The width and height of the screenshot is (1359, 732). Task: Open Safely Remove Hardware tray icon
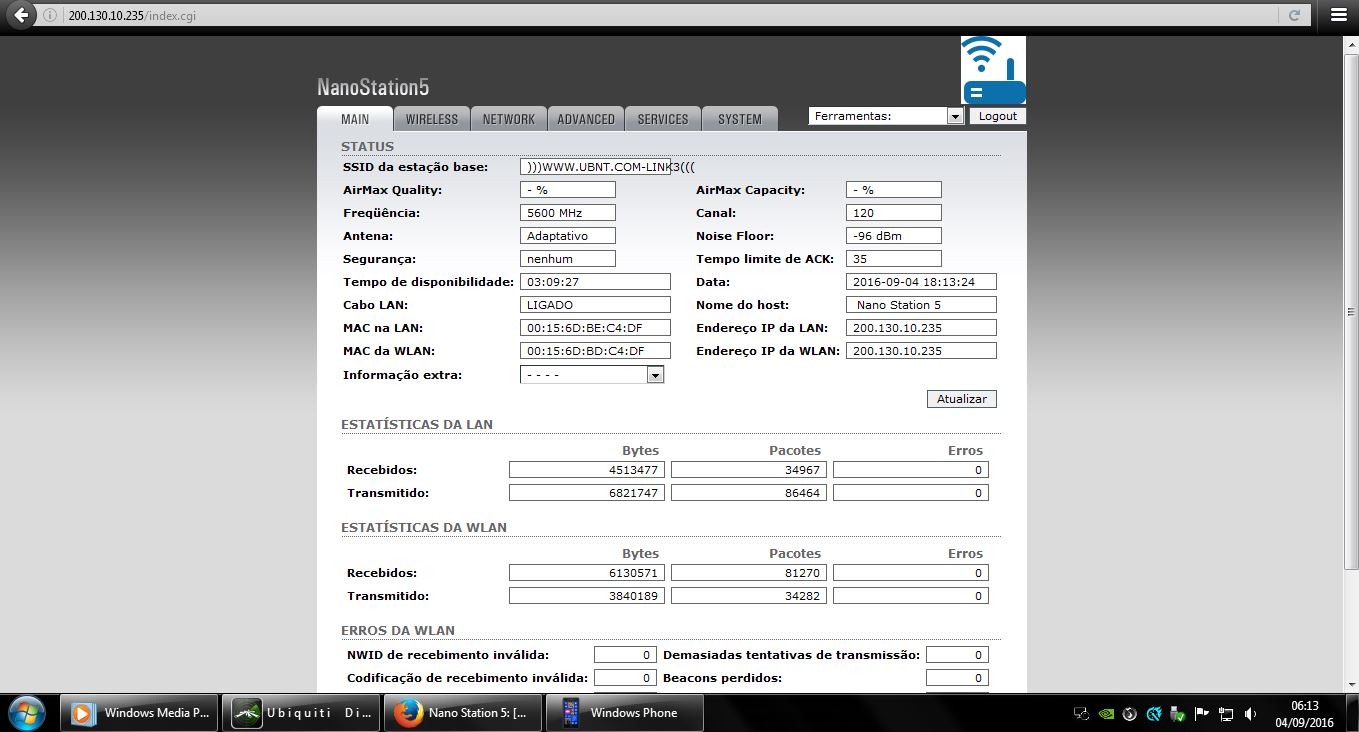click(x=1178, y=714)
